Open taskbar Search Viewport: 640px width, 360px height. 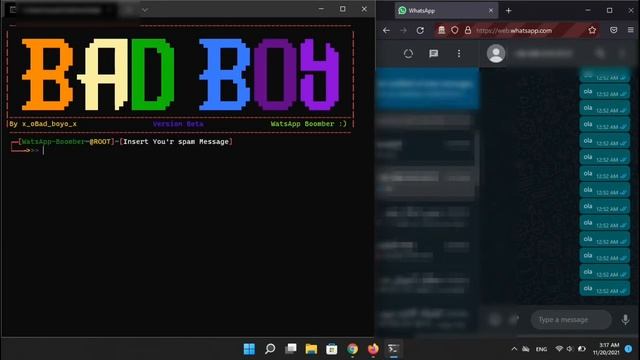coord(270,349)
